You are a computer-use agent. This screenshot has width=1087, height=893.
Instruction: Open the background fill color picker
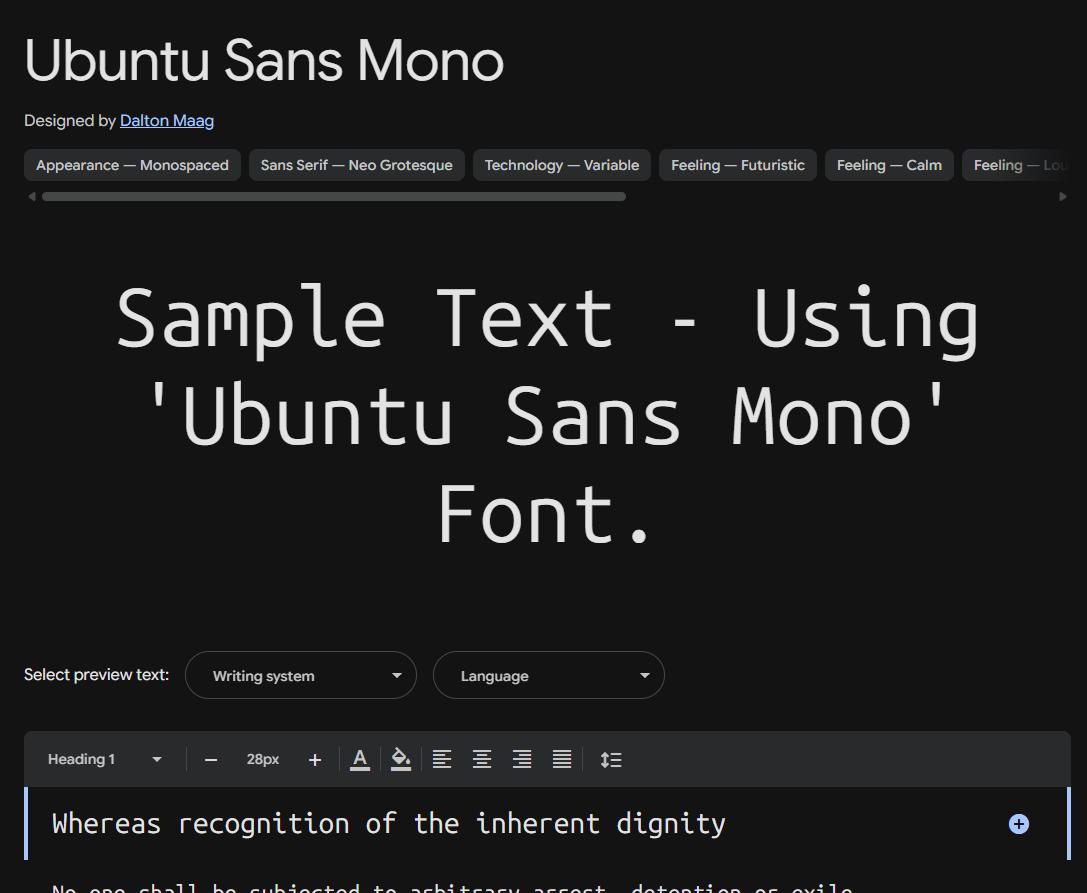click(x=401, y=760)
